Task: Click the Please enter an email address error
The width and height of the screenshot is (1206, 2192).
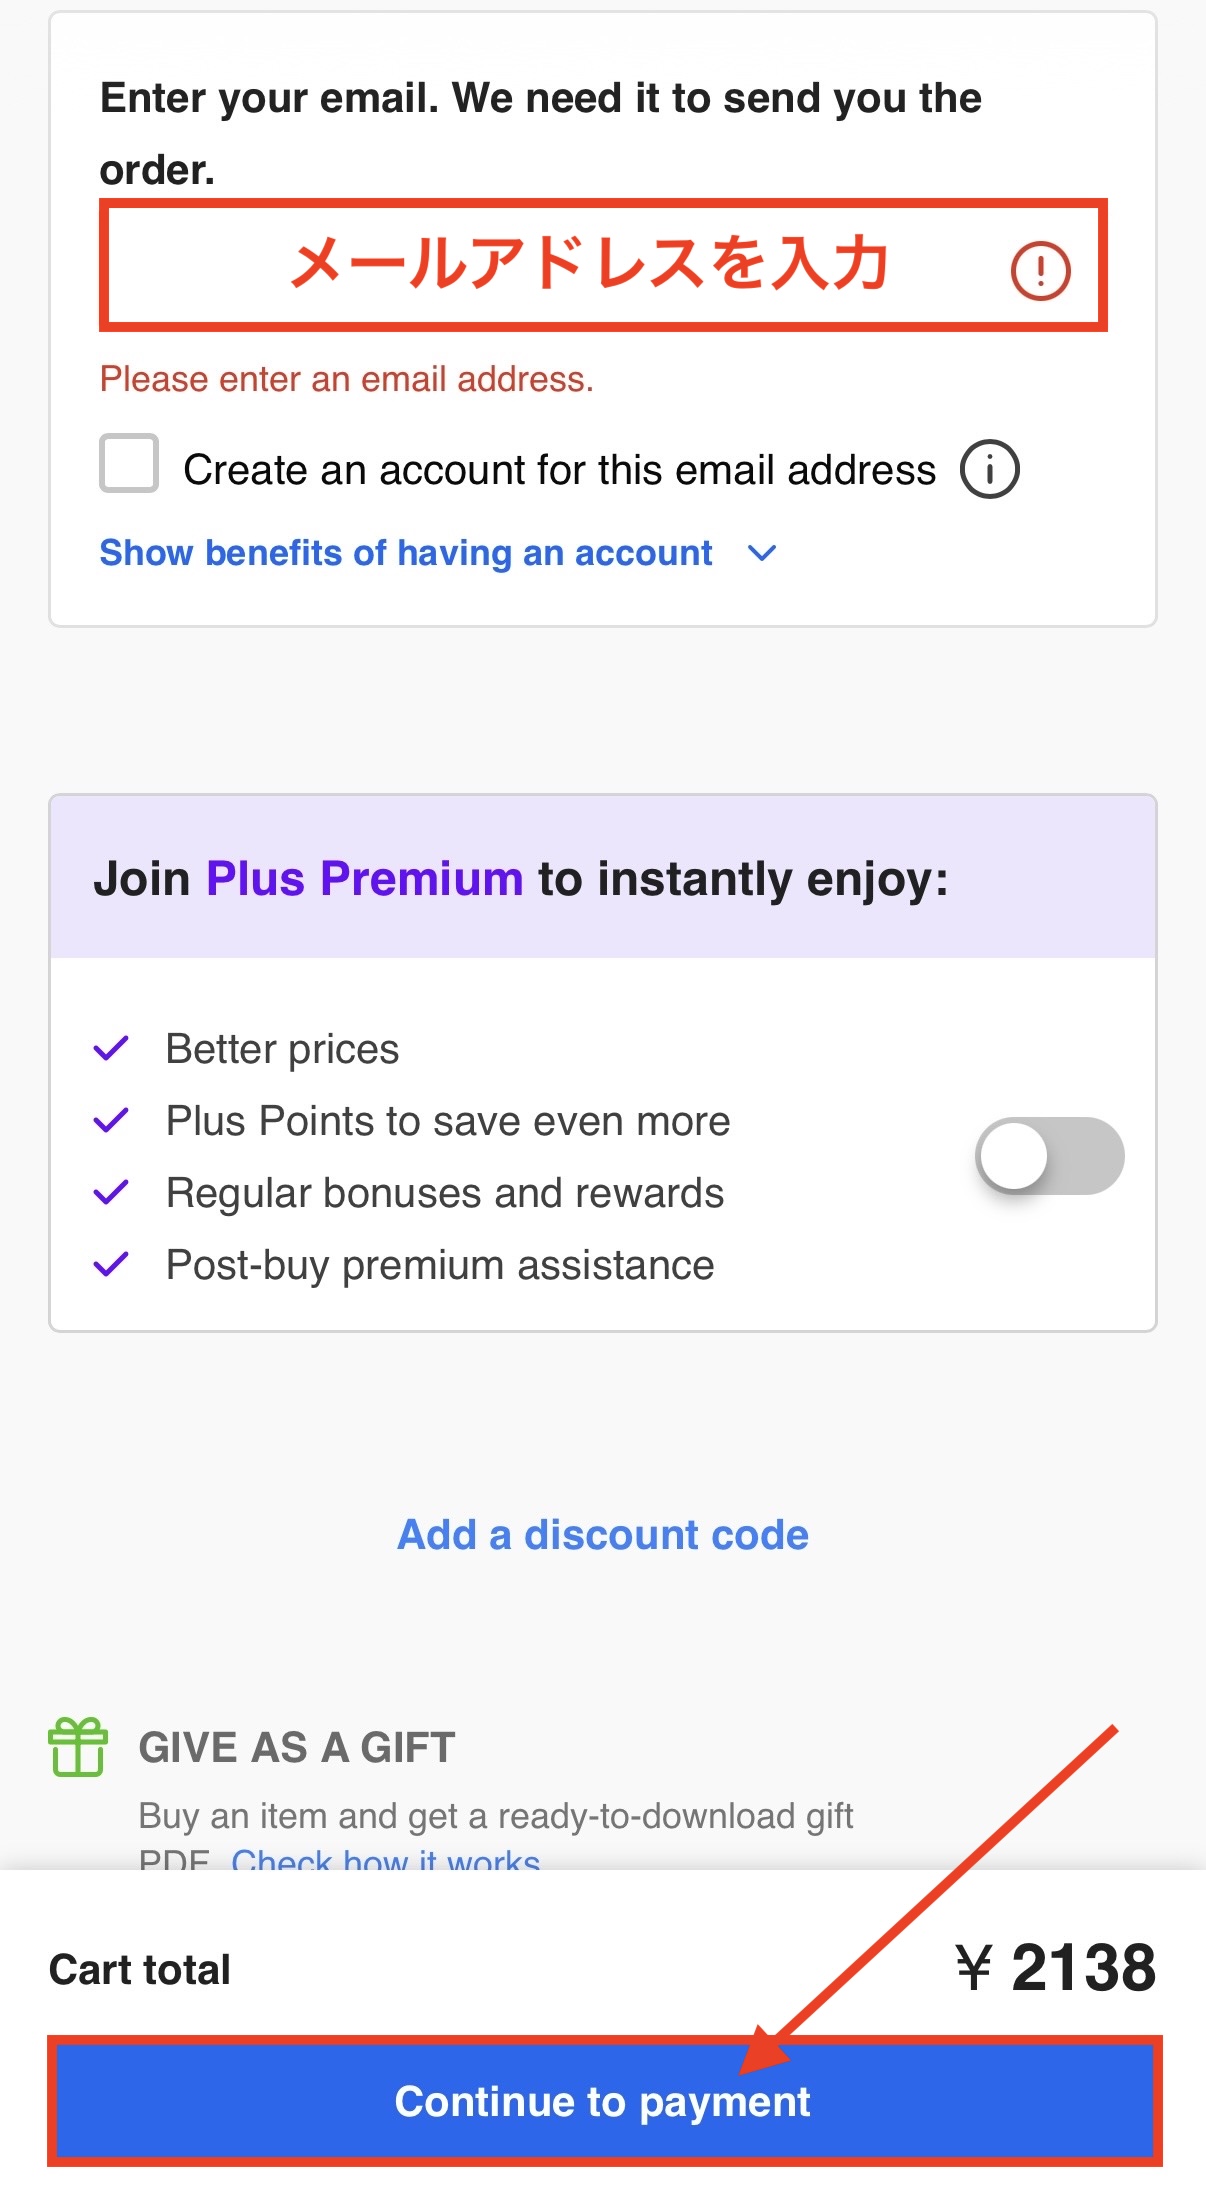Action: 346,380
